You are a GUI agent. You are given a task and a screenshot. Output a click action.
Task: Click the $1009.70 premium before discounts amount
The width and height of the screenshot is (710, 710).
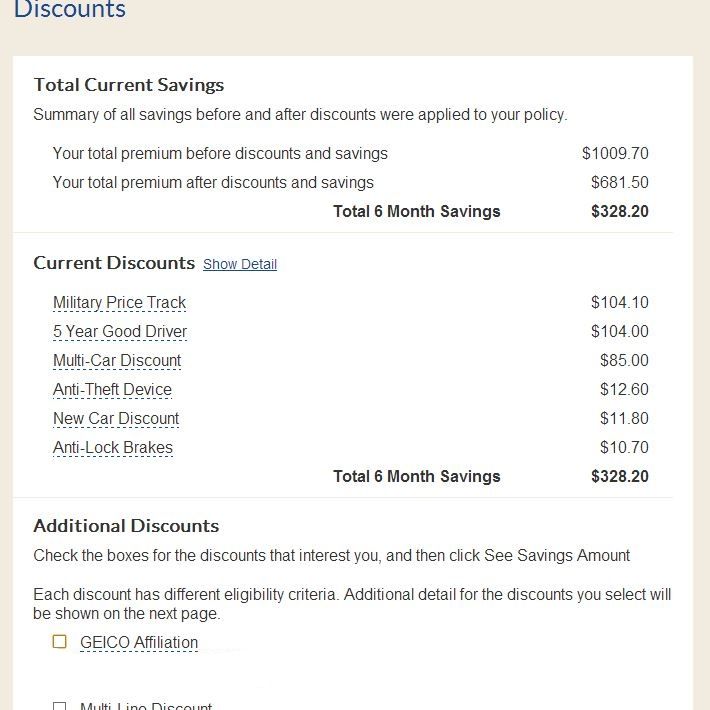(x=615, y=154)
